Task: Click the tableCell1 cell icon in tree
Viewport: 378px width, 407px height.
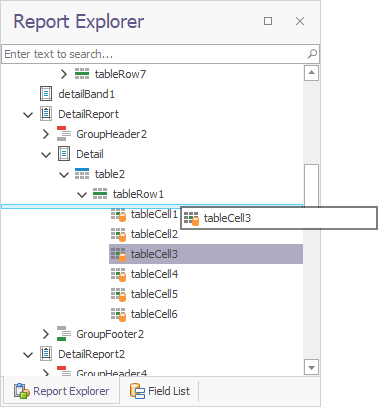Action: (118, 215)
